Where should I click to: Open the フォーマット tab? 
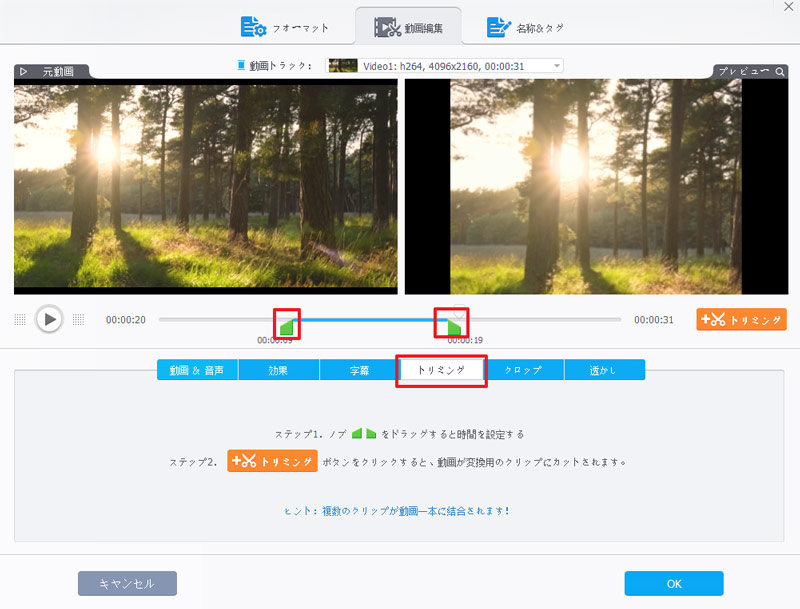[x=285, y=27]
